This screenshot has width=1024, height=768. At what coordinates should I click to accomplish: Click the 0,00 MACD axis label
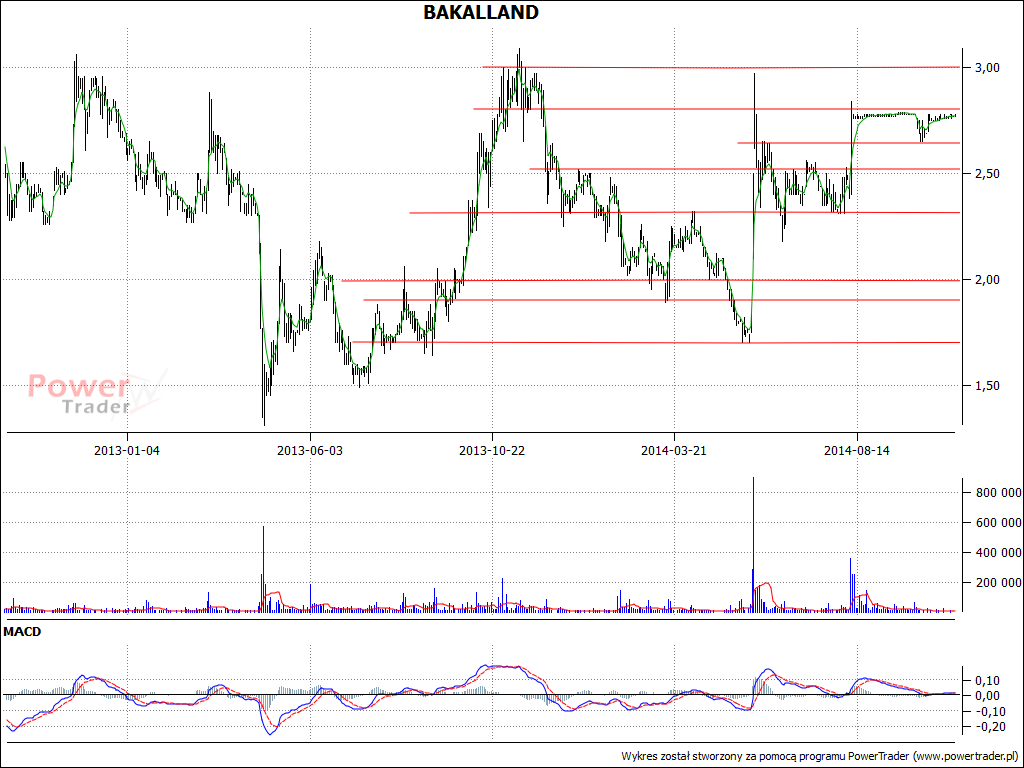987,696
